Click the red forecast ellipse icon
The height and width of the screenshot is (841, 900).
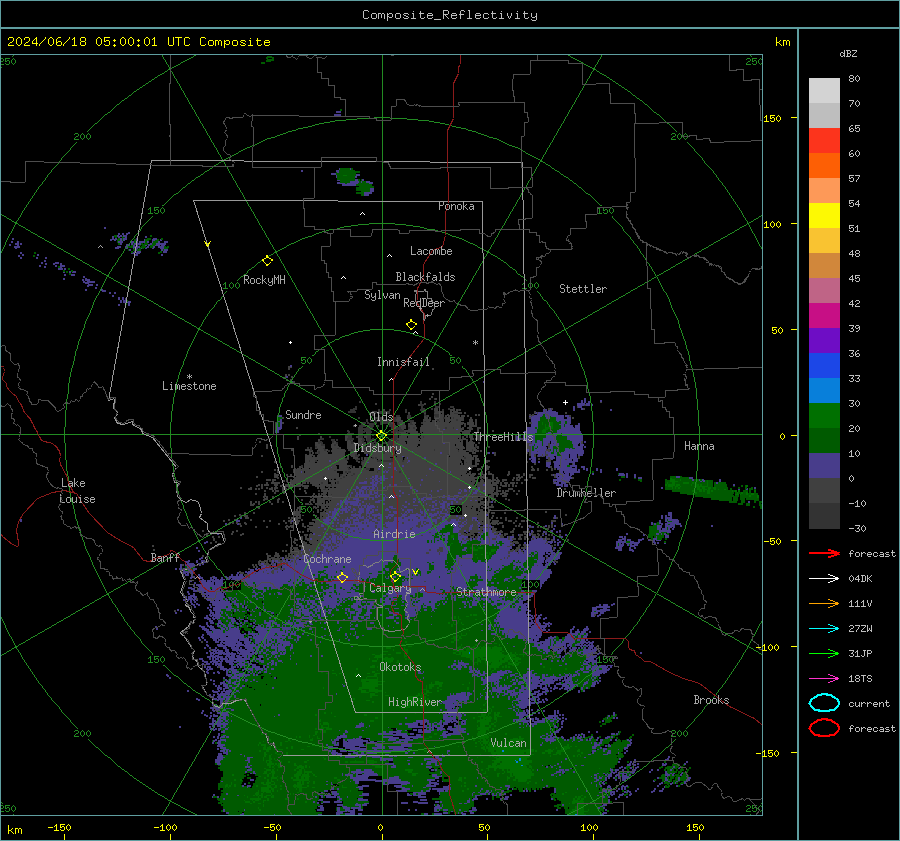coord(824,728)
